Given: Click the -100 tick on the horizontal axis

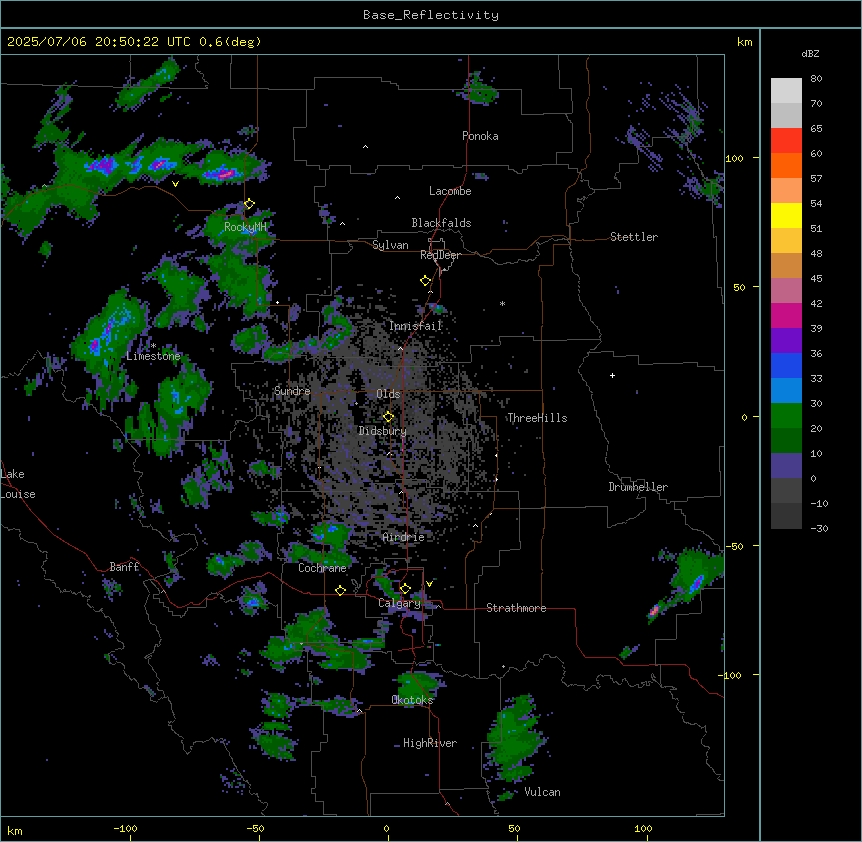Looking at the screenshot, I should pos(126,828).
